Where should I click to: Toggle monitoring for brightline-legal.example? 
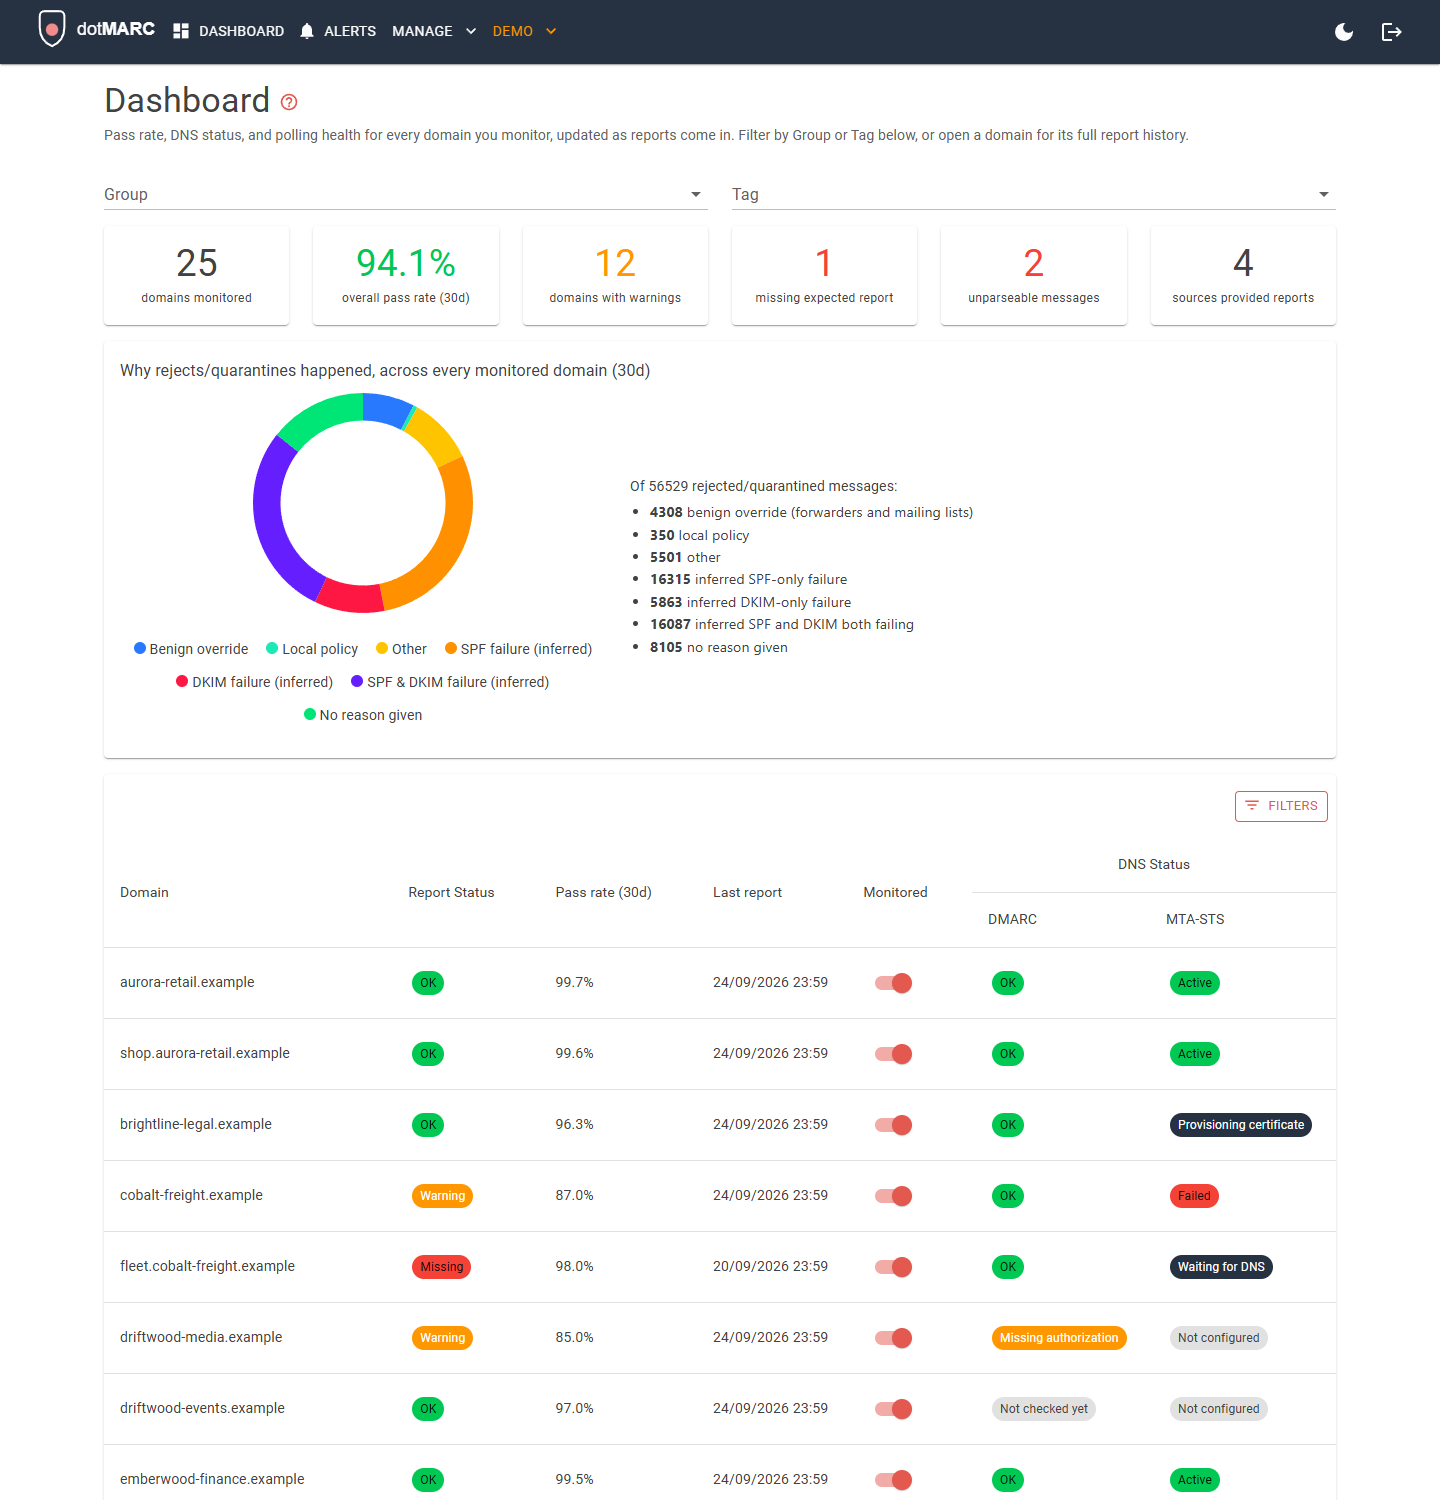pyautogui.click(x=894, y=1125)
